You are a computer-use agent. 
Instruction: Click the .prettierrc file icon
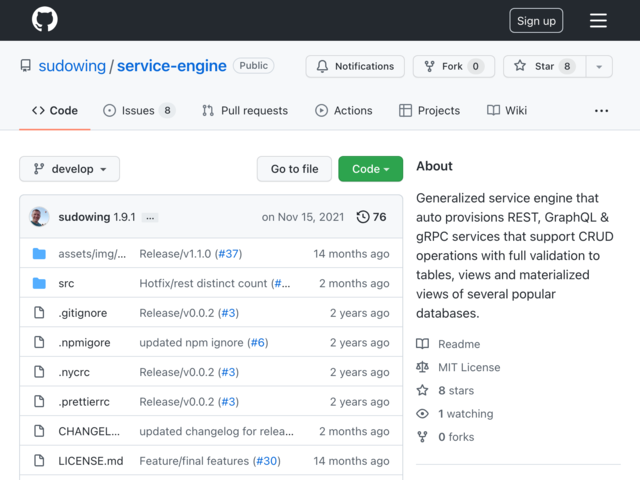click(39, 401)
